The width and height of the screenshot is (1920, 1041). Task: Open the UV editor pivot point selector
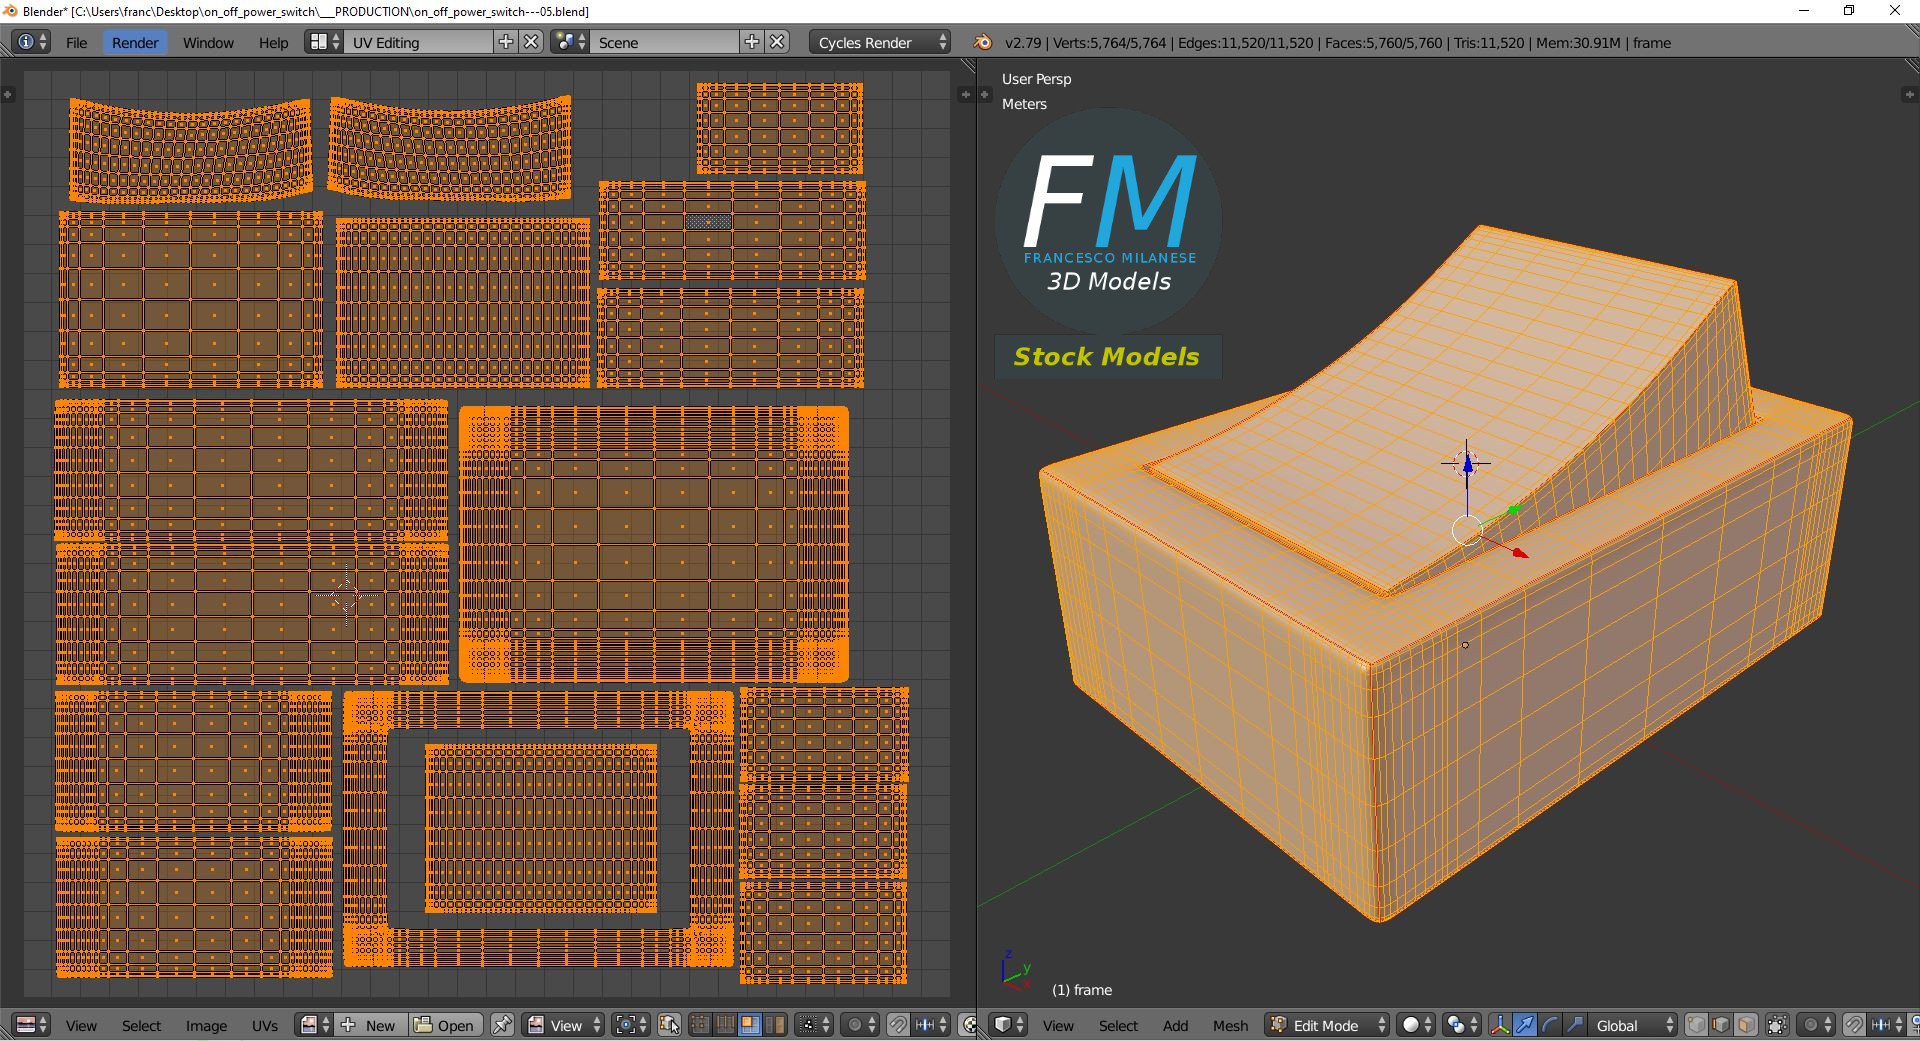pyautogui.click(x=632, y=1025)
